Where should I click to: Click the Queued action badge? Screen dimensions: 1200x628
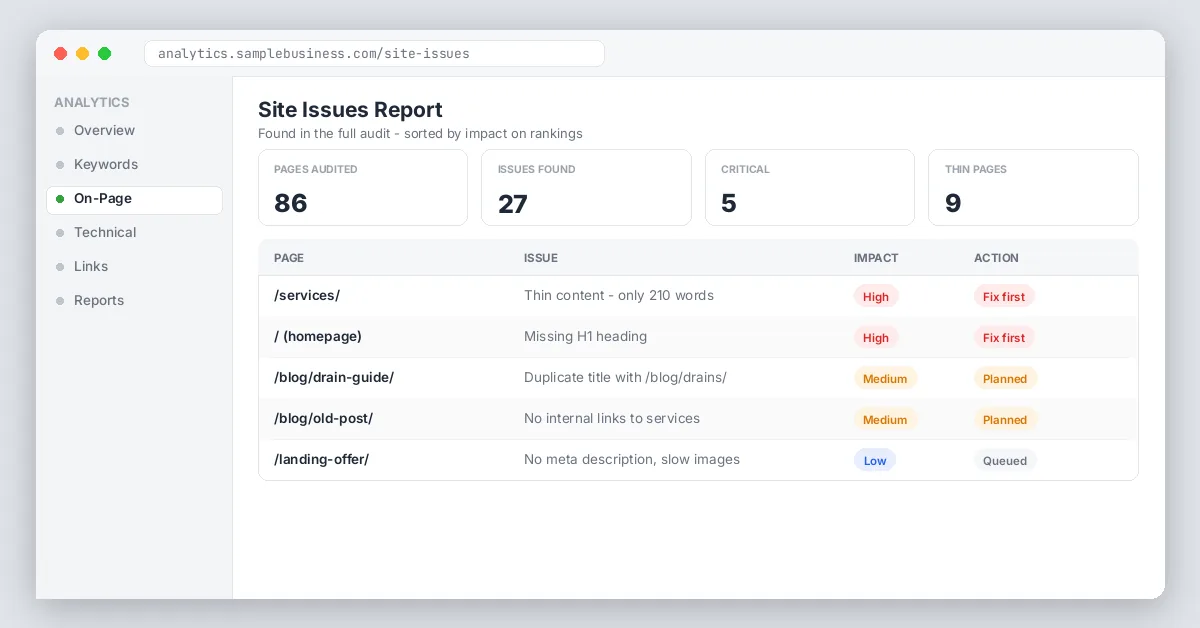click(x=1005, y=460)
